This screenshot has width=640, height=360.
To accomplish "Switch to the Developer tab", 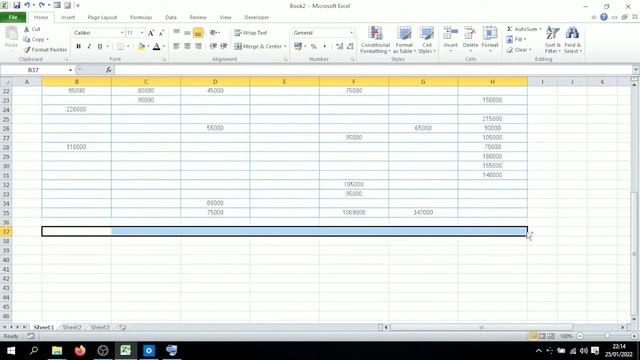I will tap(256, 18).
